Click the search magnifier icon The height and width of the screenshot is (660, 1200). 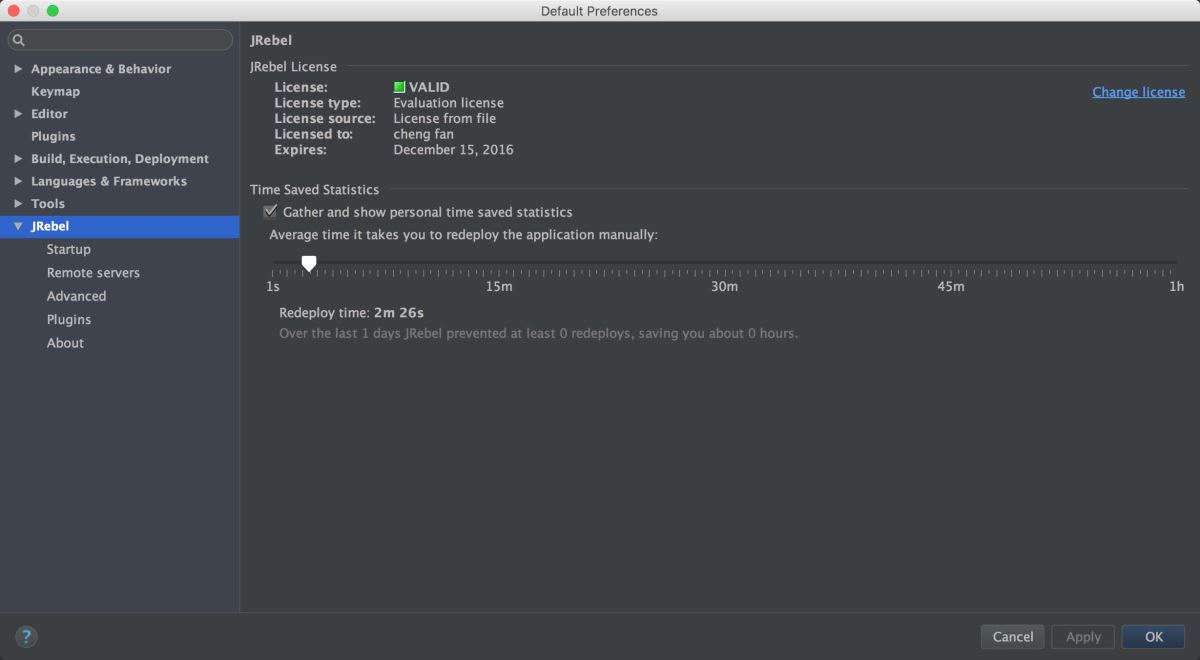tap(19, 41)
